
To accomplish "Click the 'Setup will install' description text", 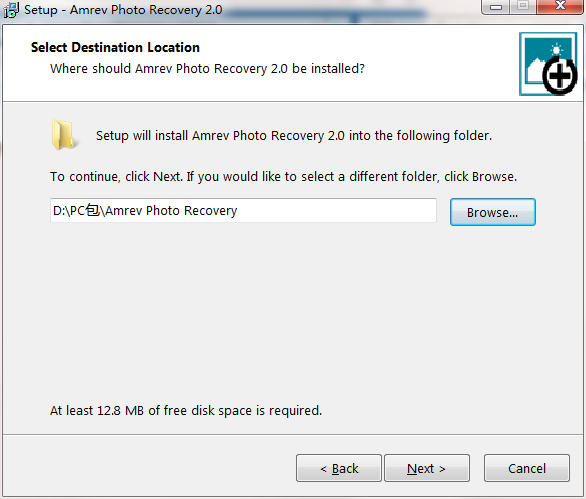I will (x=294, y=135).
